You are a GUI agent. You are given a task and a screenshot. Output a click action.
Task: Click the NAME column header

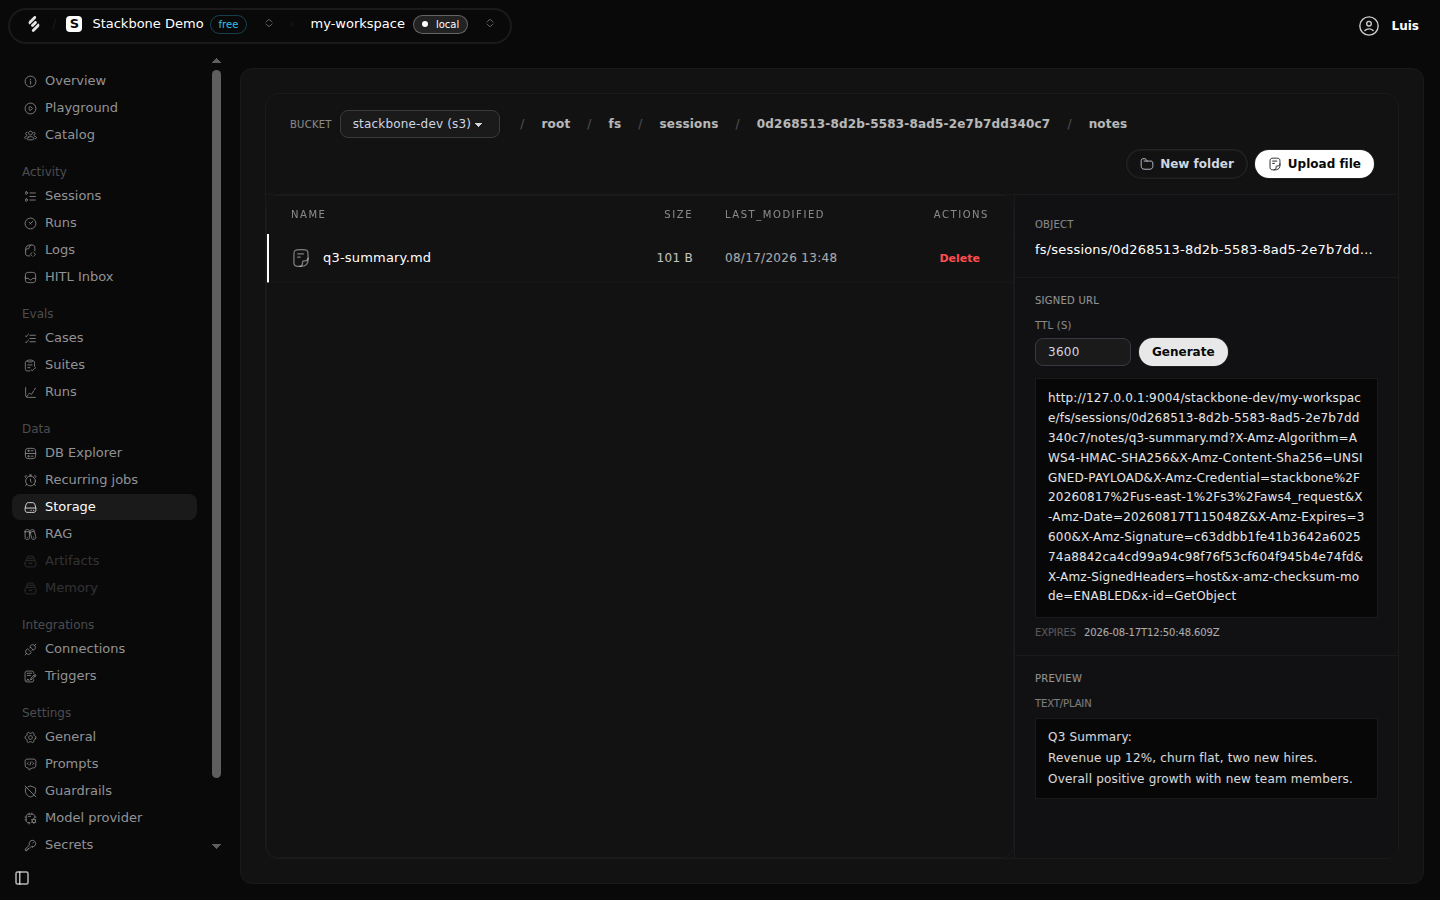point(308,215)
